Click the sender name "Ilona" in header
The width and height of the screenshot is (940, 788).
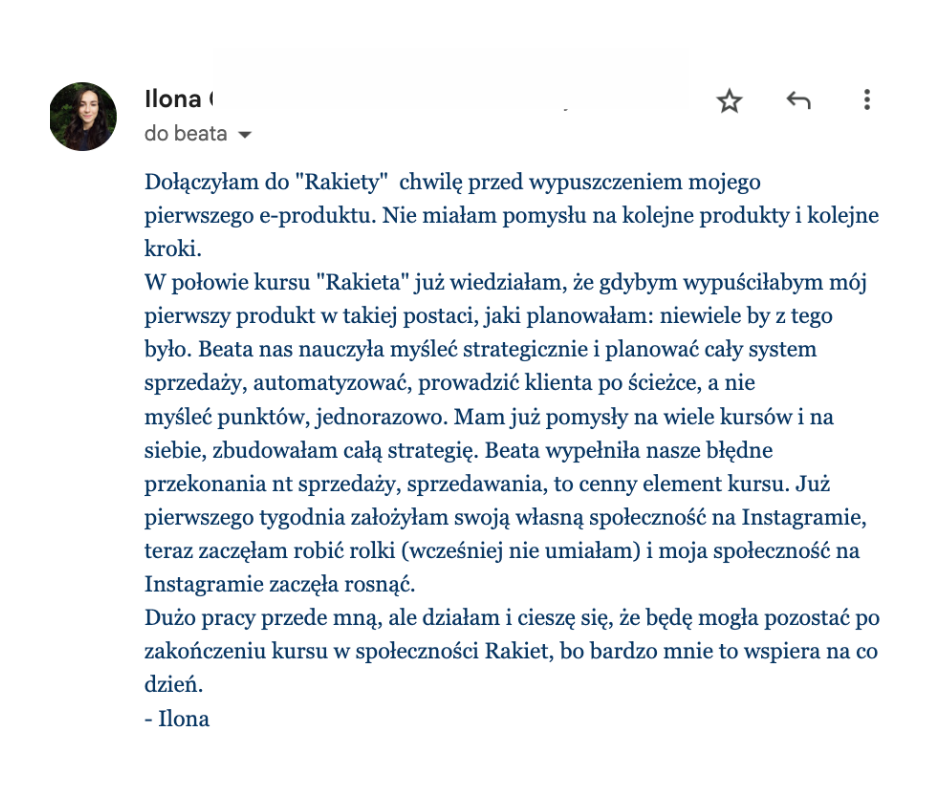point(173,100)
